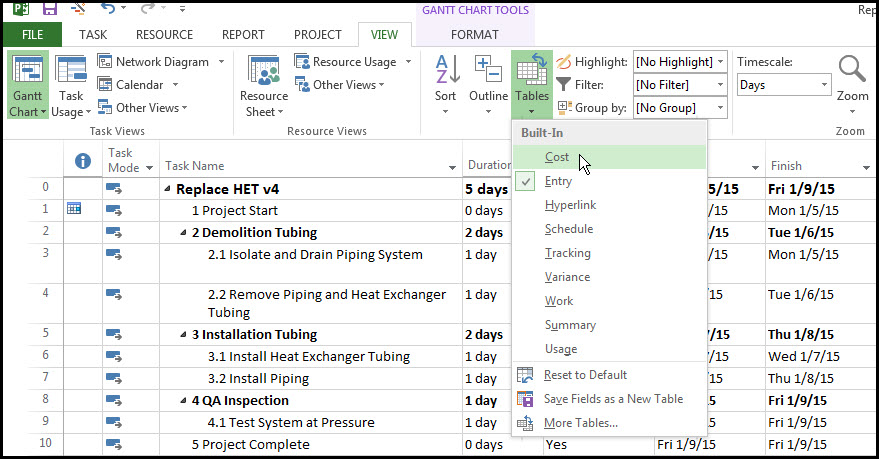This screenshot has width=879, height=459.
Task: Switch to Task Usage view
Action: pyautogui.click(x=71, y=86)
